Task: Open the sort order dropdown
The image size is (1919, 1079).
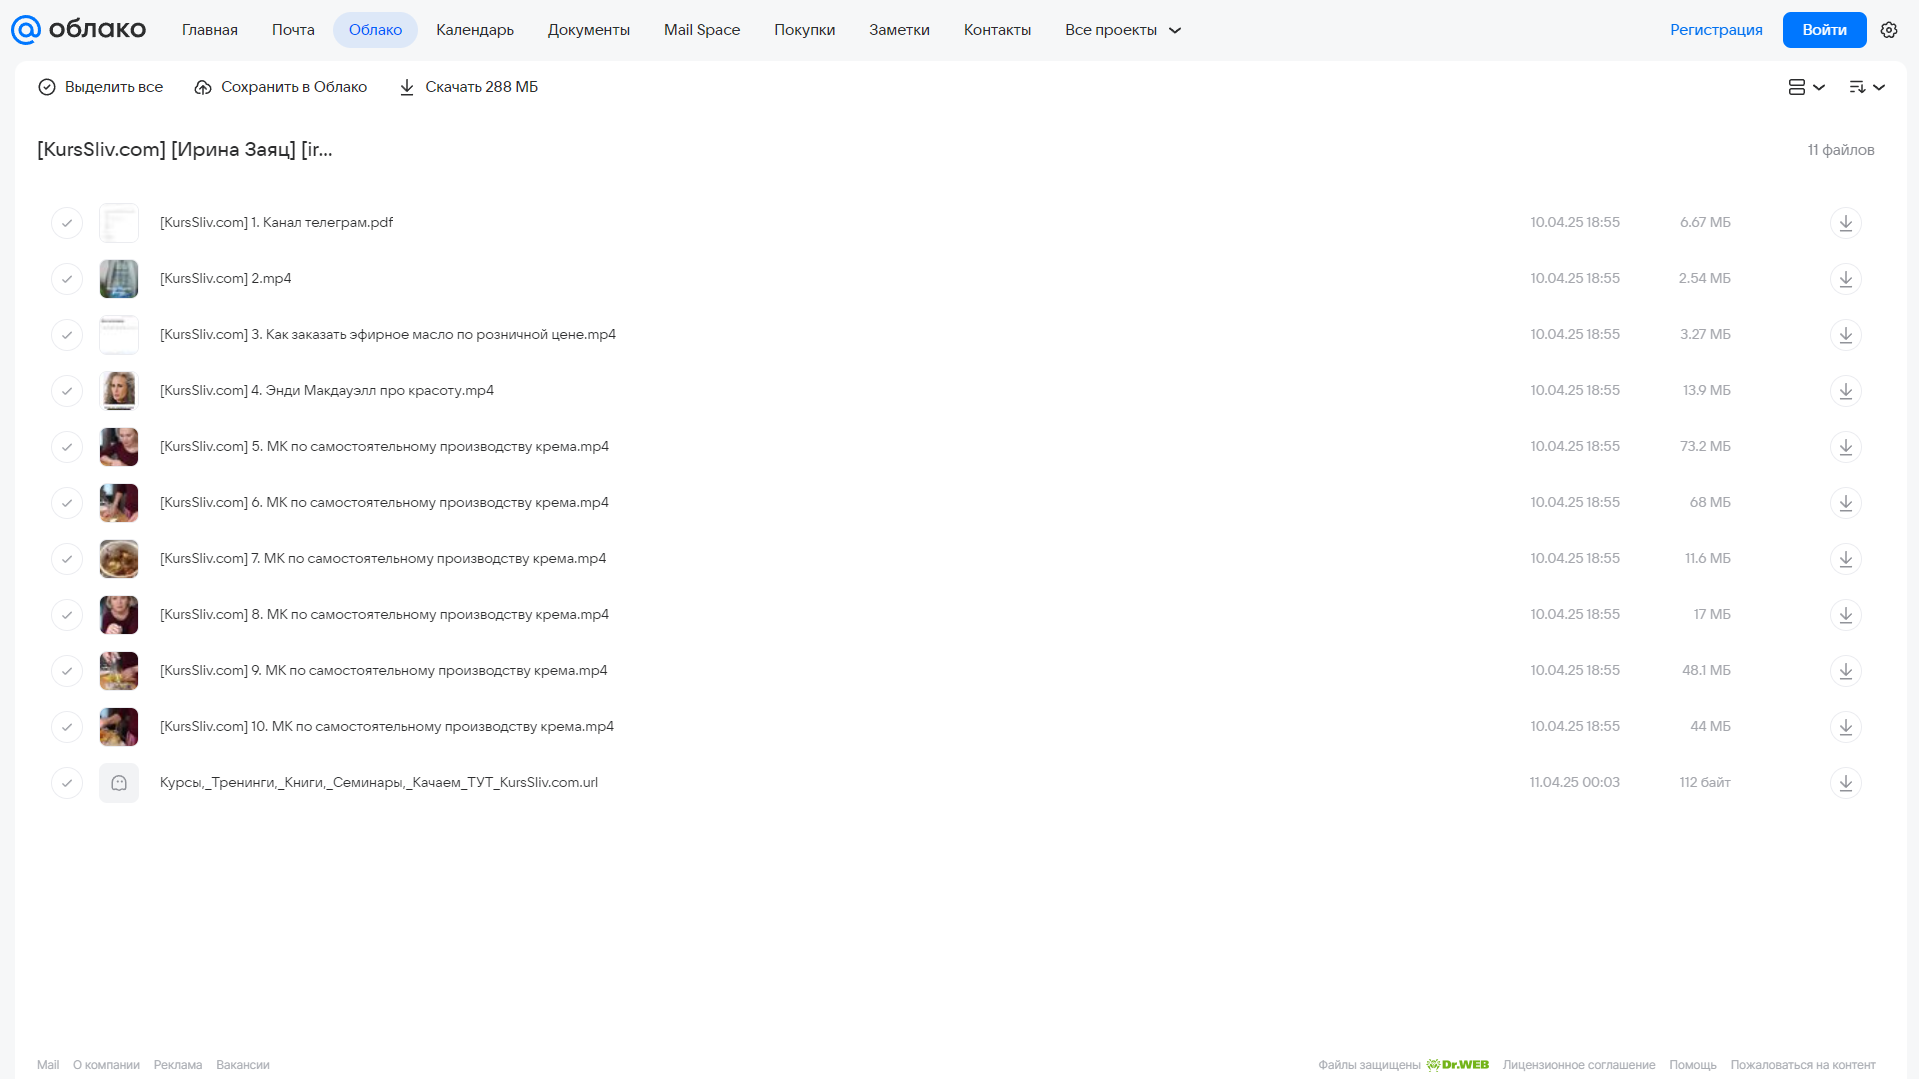Action: [1866, 87]
